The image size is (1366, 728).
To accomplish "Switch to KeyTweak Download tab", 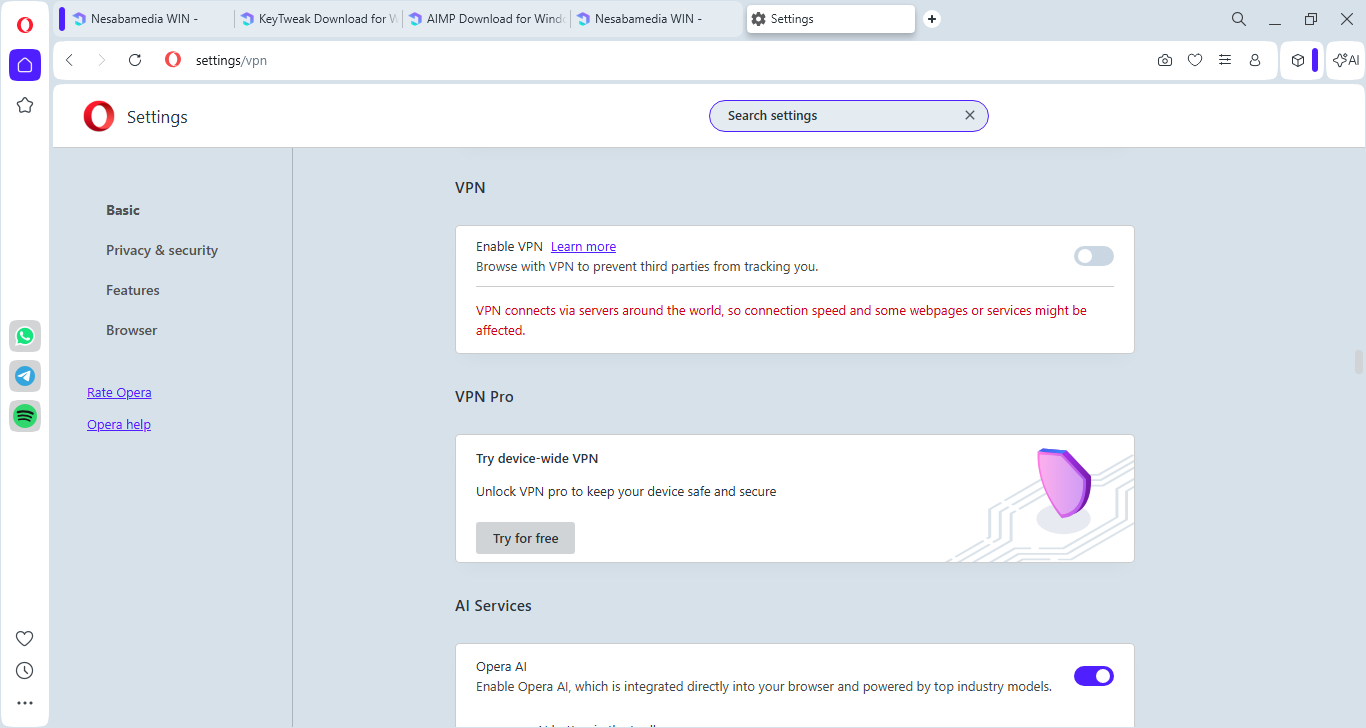I will click(x=319, y=19).
